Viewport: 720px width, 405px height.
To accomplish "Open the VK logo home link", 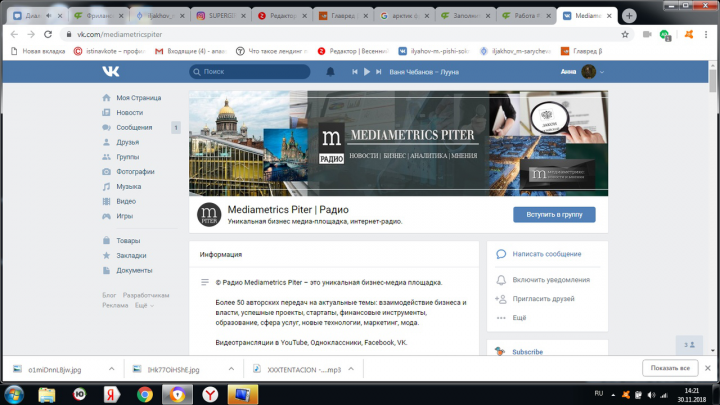I will 111,72.
